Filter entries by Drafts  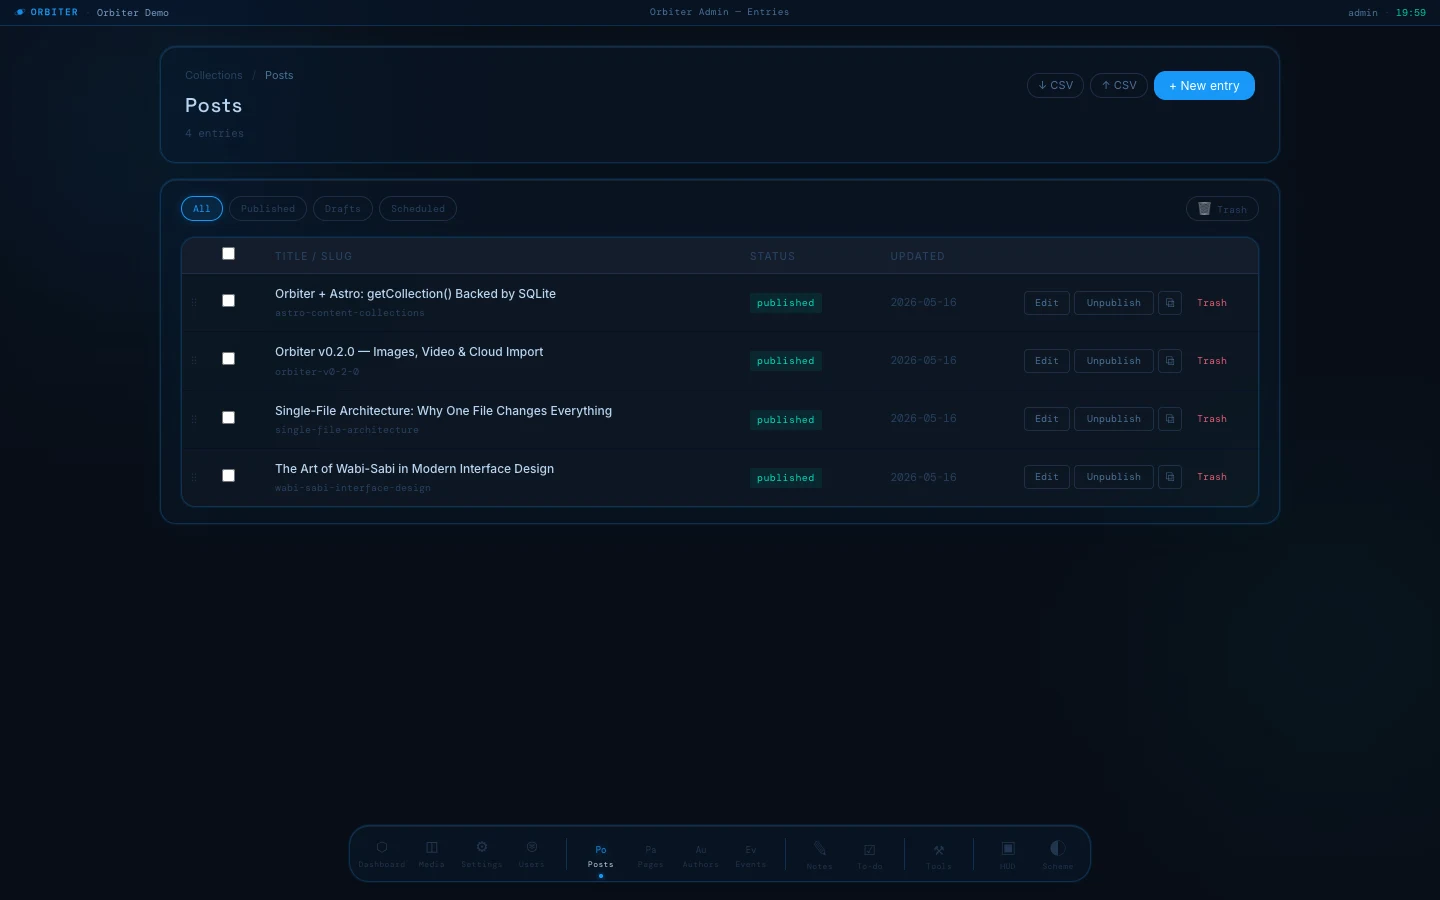click(x=343, y=209)
